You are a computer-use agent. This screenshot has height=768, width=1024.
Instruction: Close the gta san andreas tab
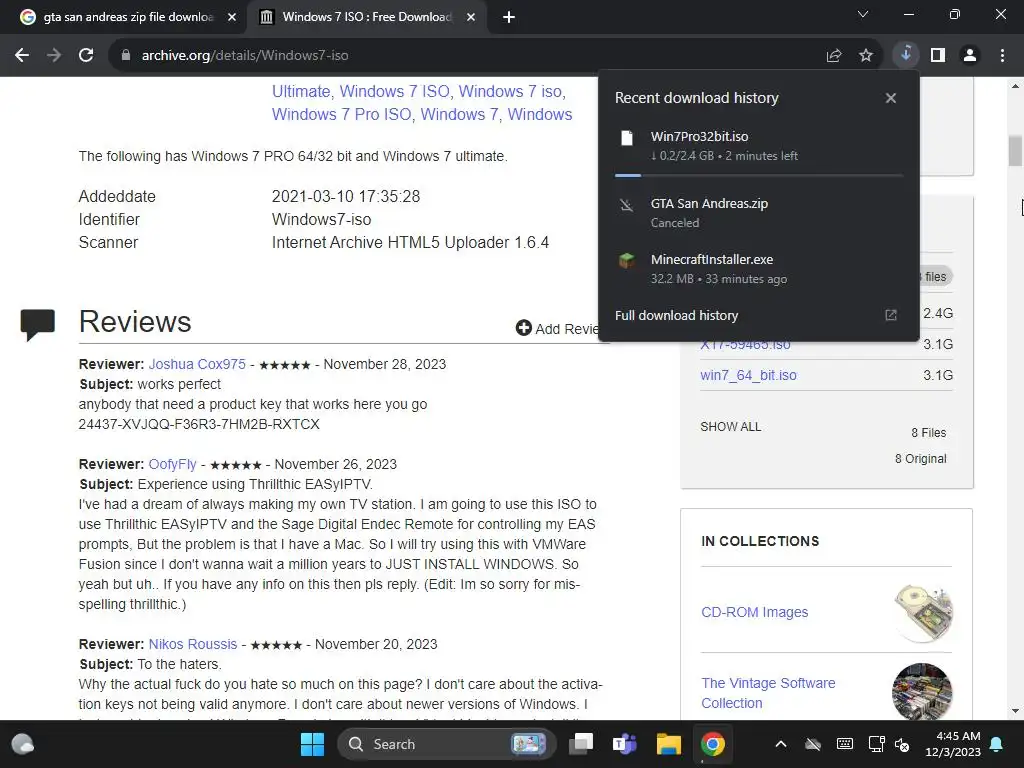[x=232, y=17]
